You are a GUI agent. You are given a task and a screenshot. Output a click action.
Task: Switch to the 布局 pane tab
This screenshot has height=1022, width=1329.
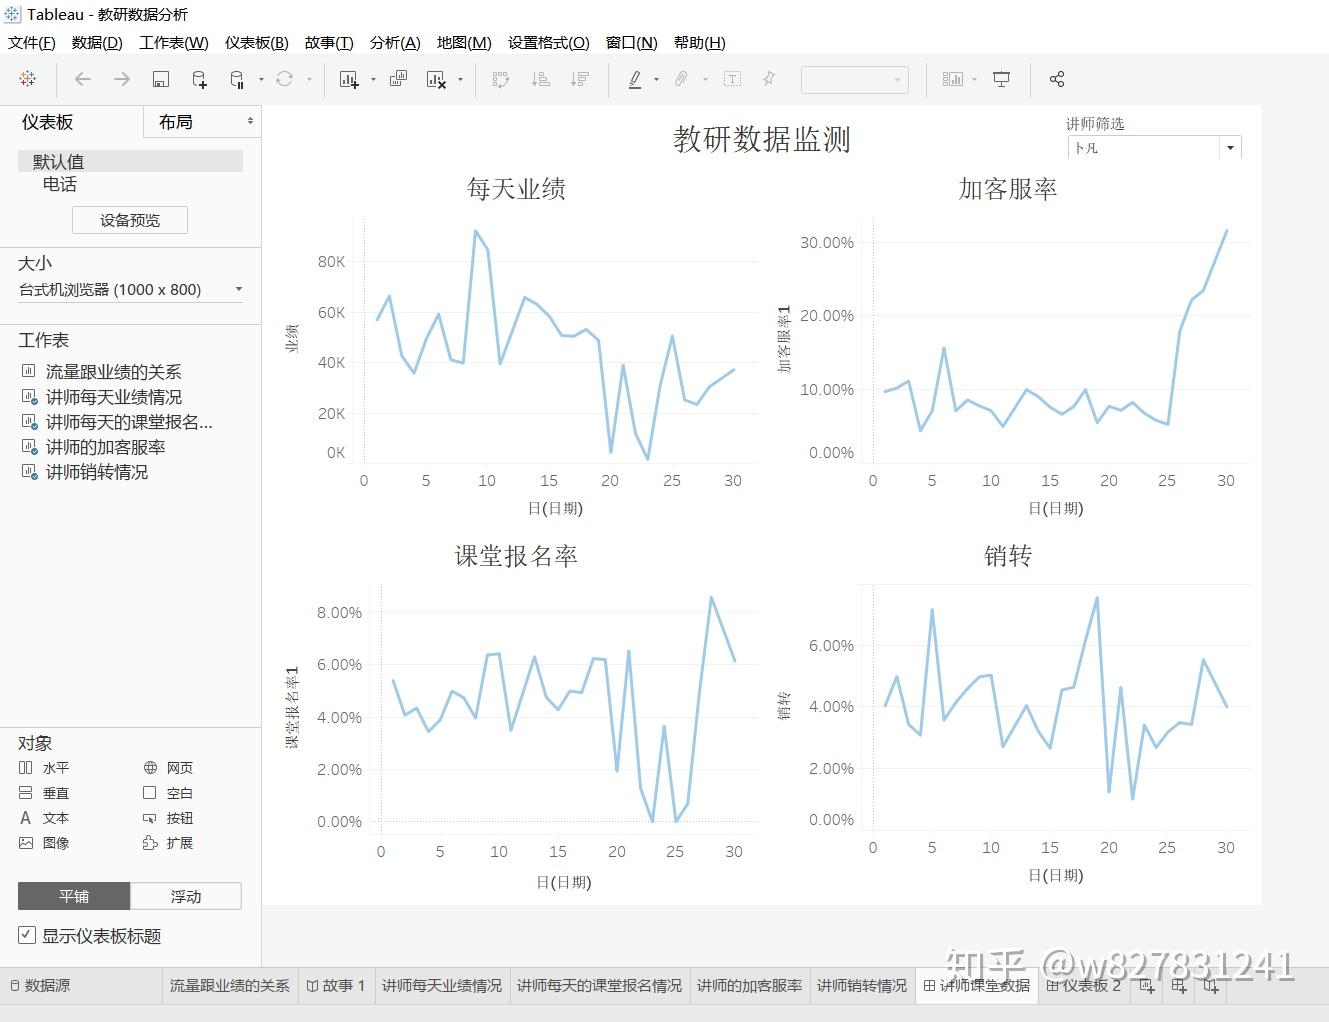(x=176, y=122)
